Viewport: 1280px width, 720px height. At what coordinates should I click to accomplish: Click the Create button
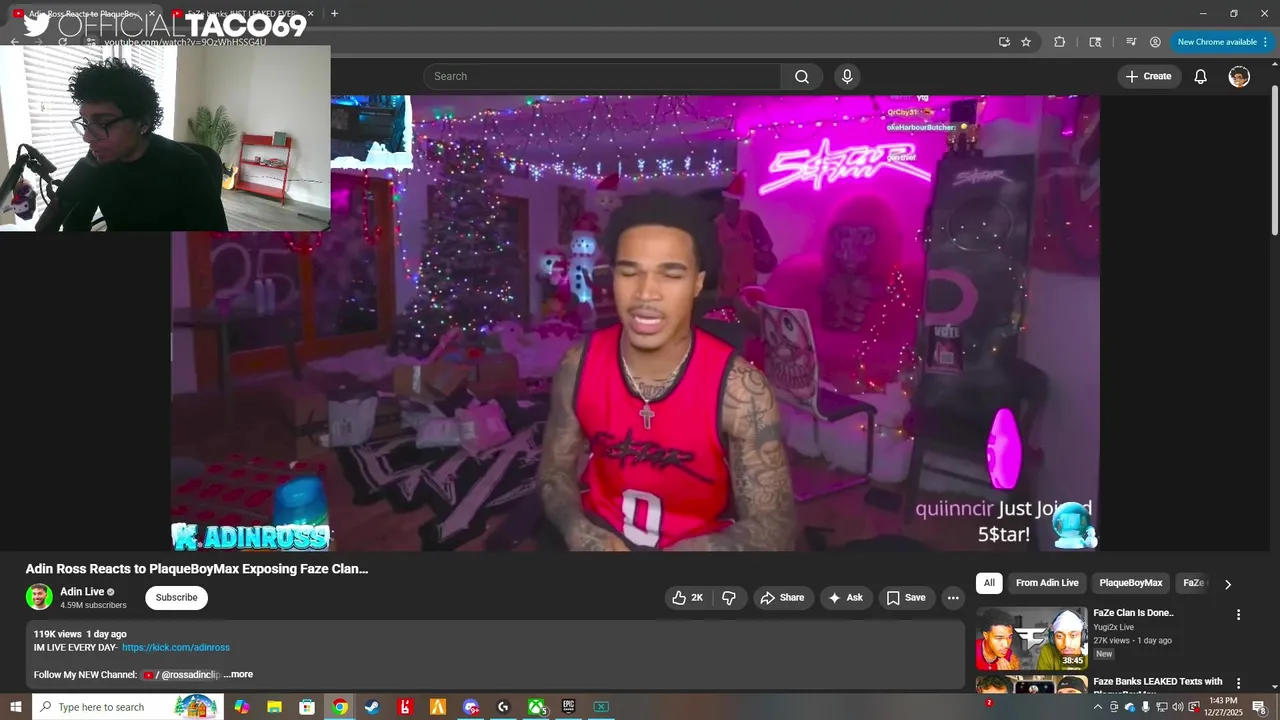[x=1149, y=77]
